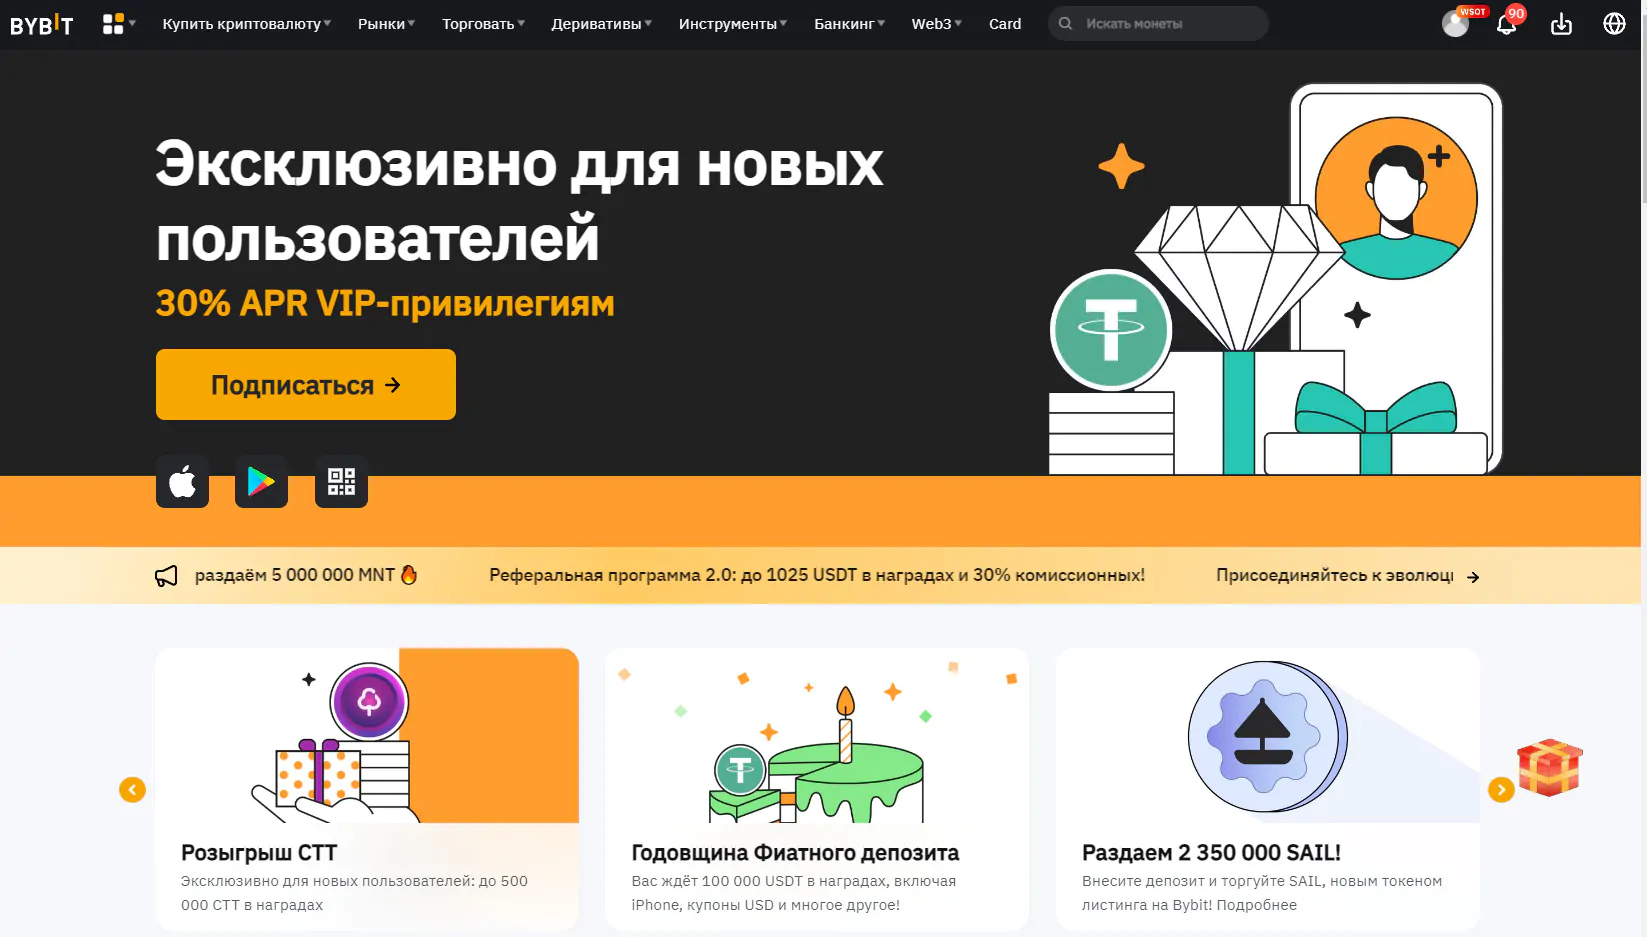The width and height of the screenshot is (1647, 937).
Task: Click the Искать монеты search field
Action: click(1158, 24)
